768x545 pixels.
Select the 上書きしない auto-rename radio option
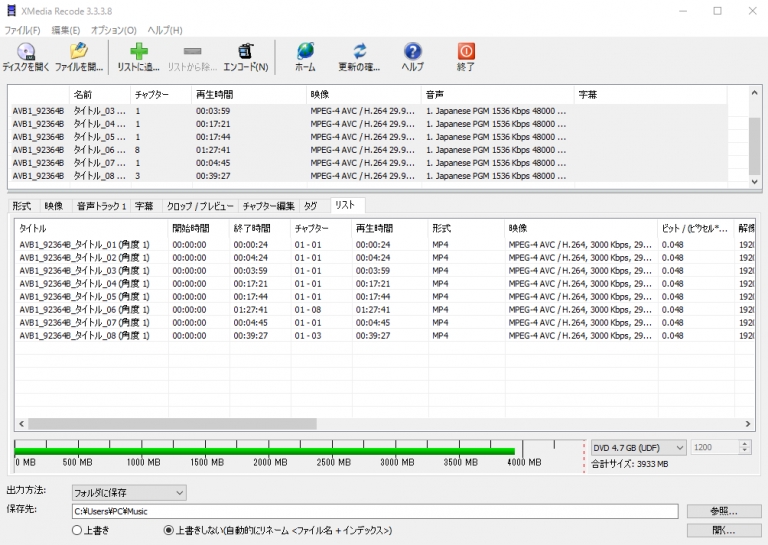pyautogui.click(x=169, y=530)
